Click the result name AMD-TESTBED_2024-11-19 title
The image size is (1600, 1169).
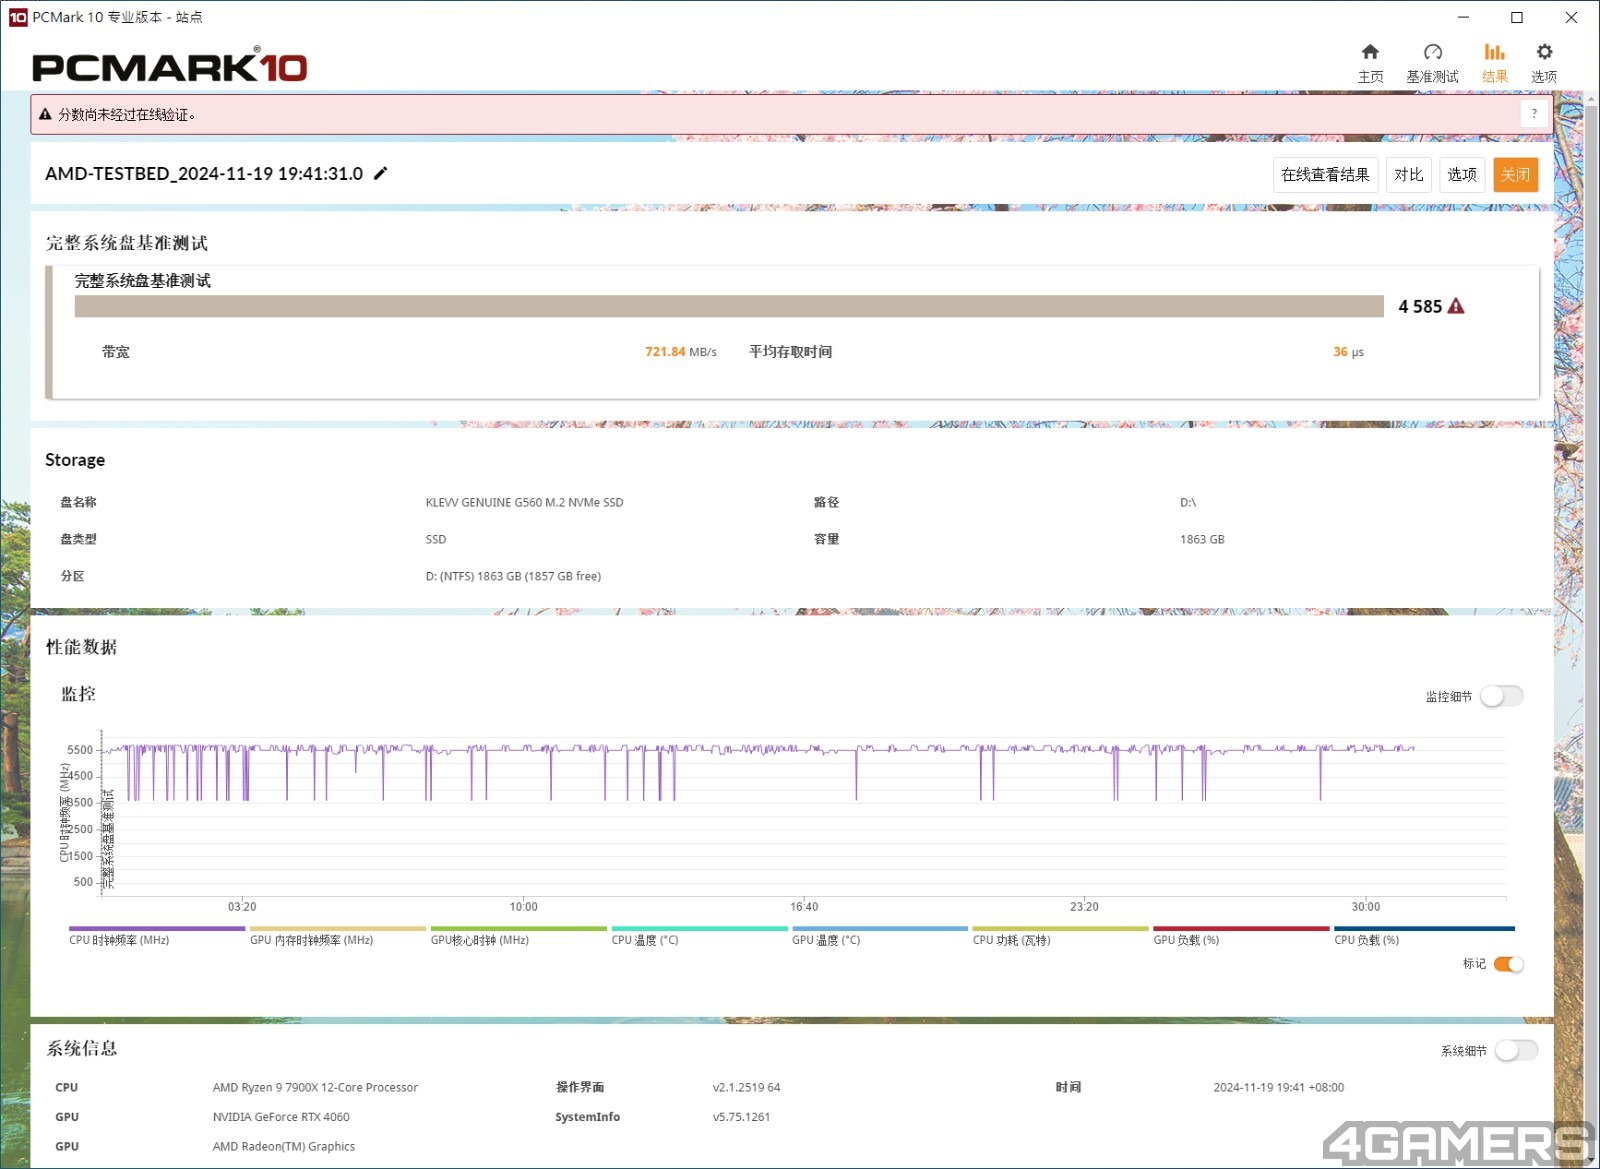[204, 174]
